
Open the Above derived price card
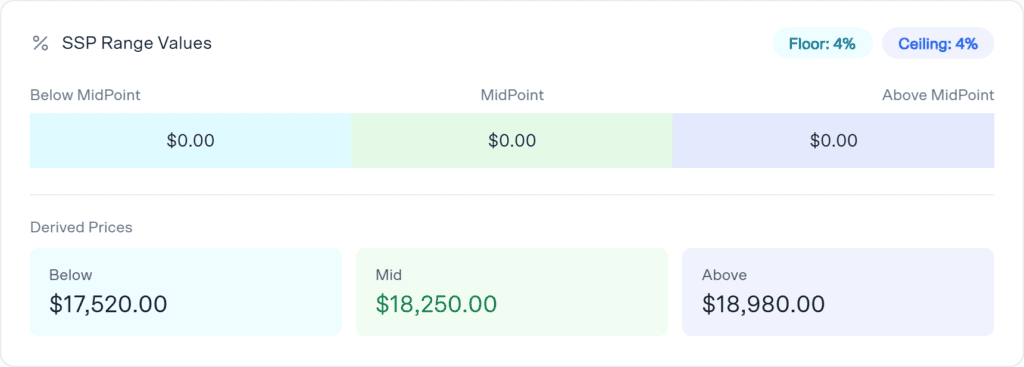coord(838,292)
